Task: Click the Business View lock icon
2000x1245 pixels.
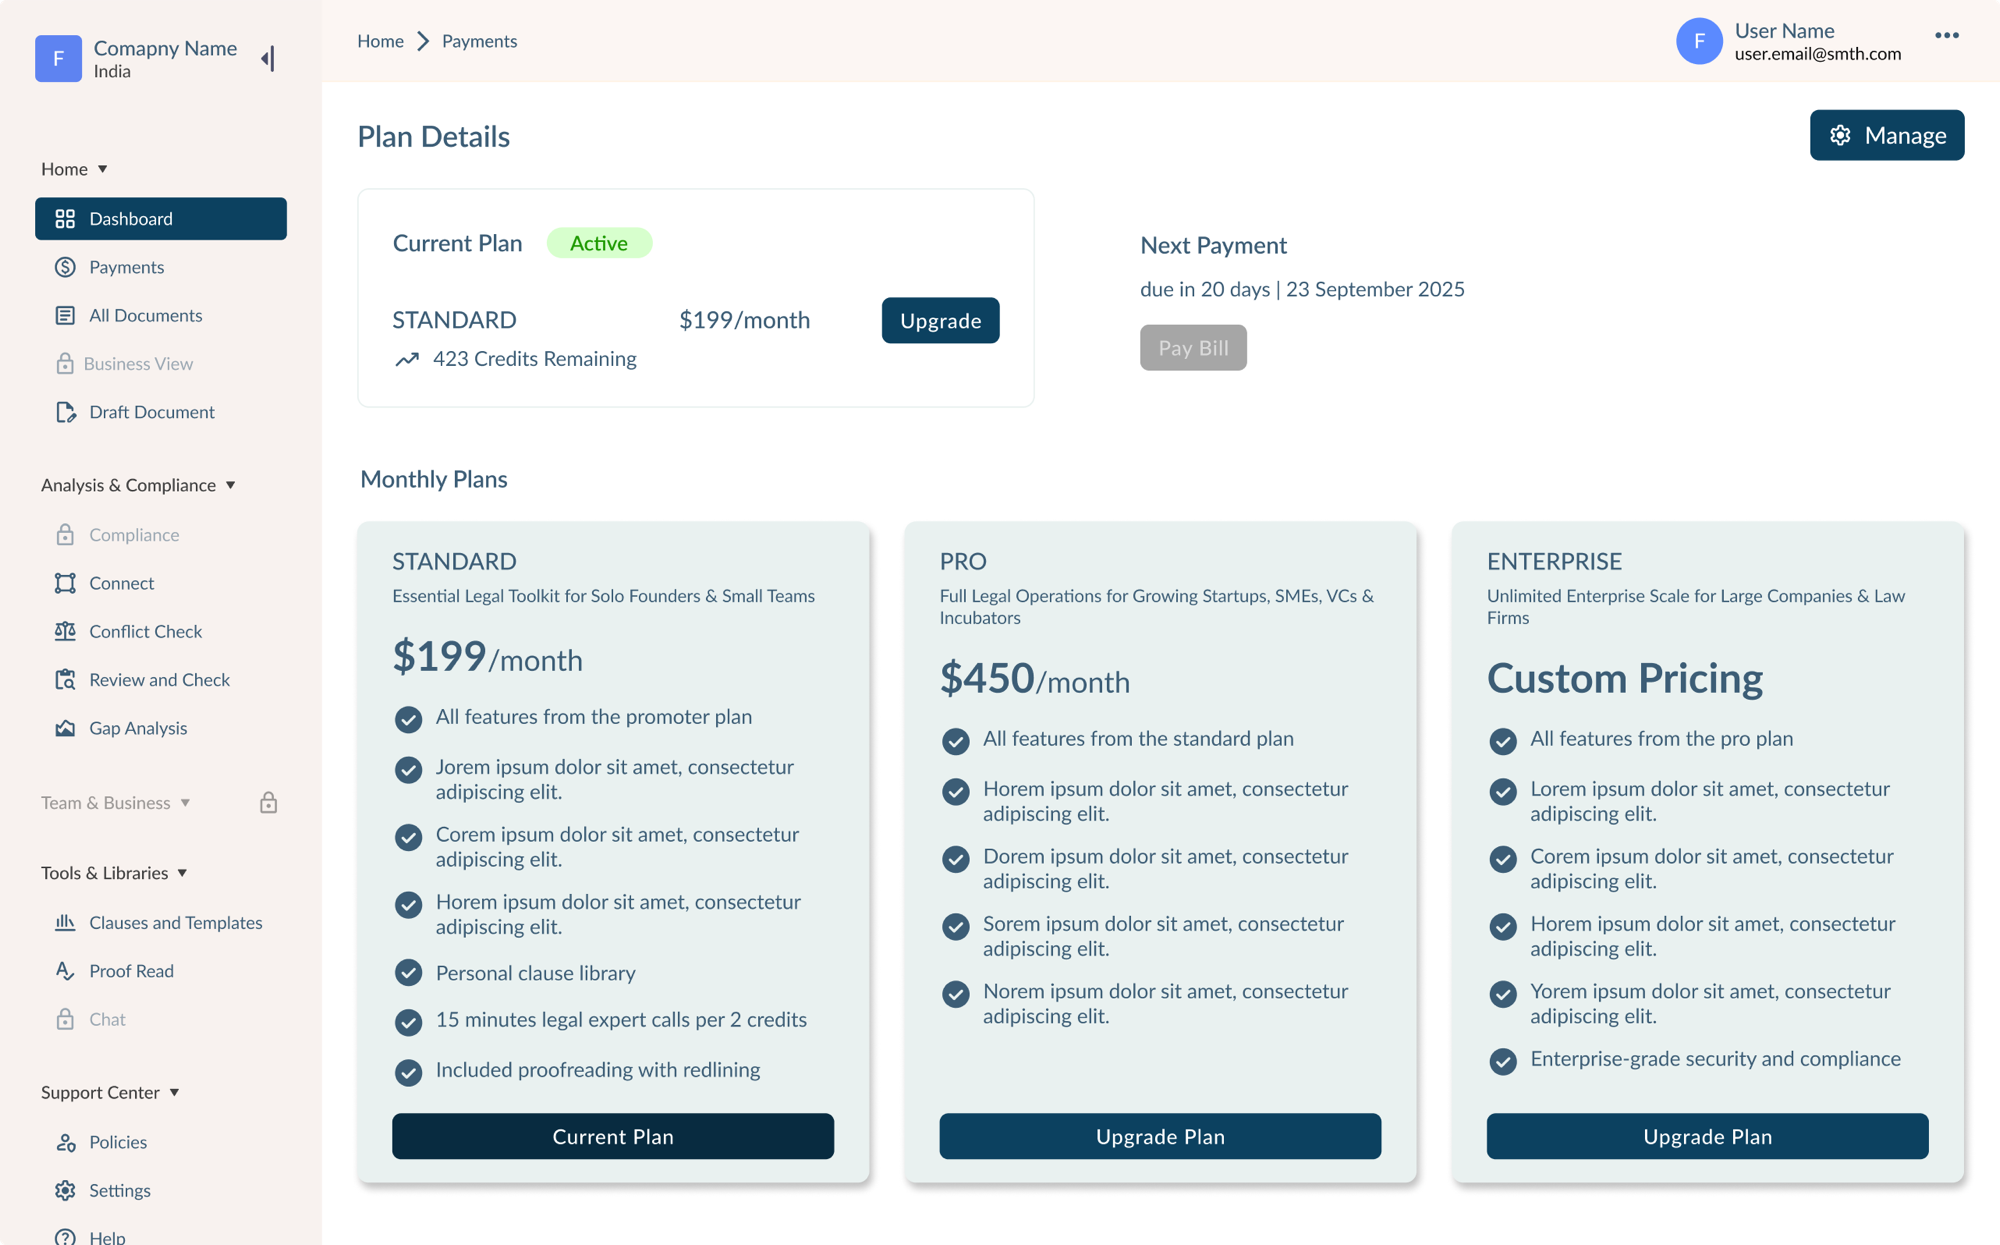Action: pos(65,363)
